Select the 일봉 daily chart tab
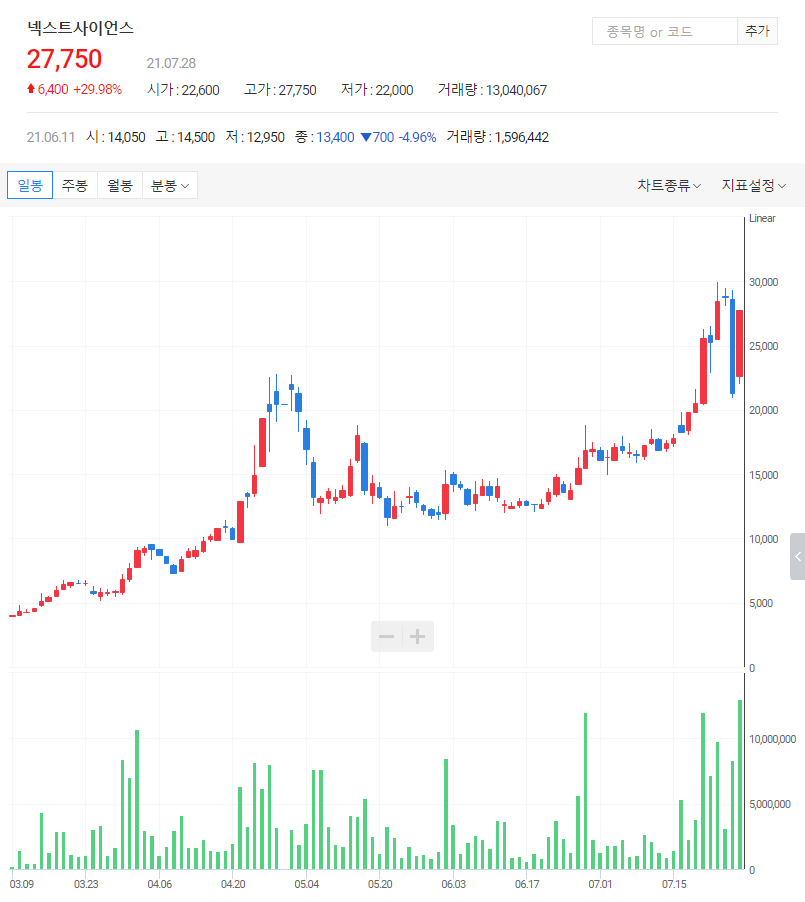This screenshot has height=902, width=805. pos(30,185)
